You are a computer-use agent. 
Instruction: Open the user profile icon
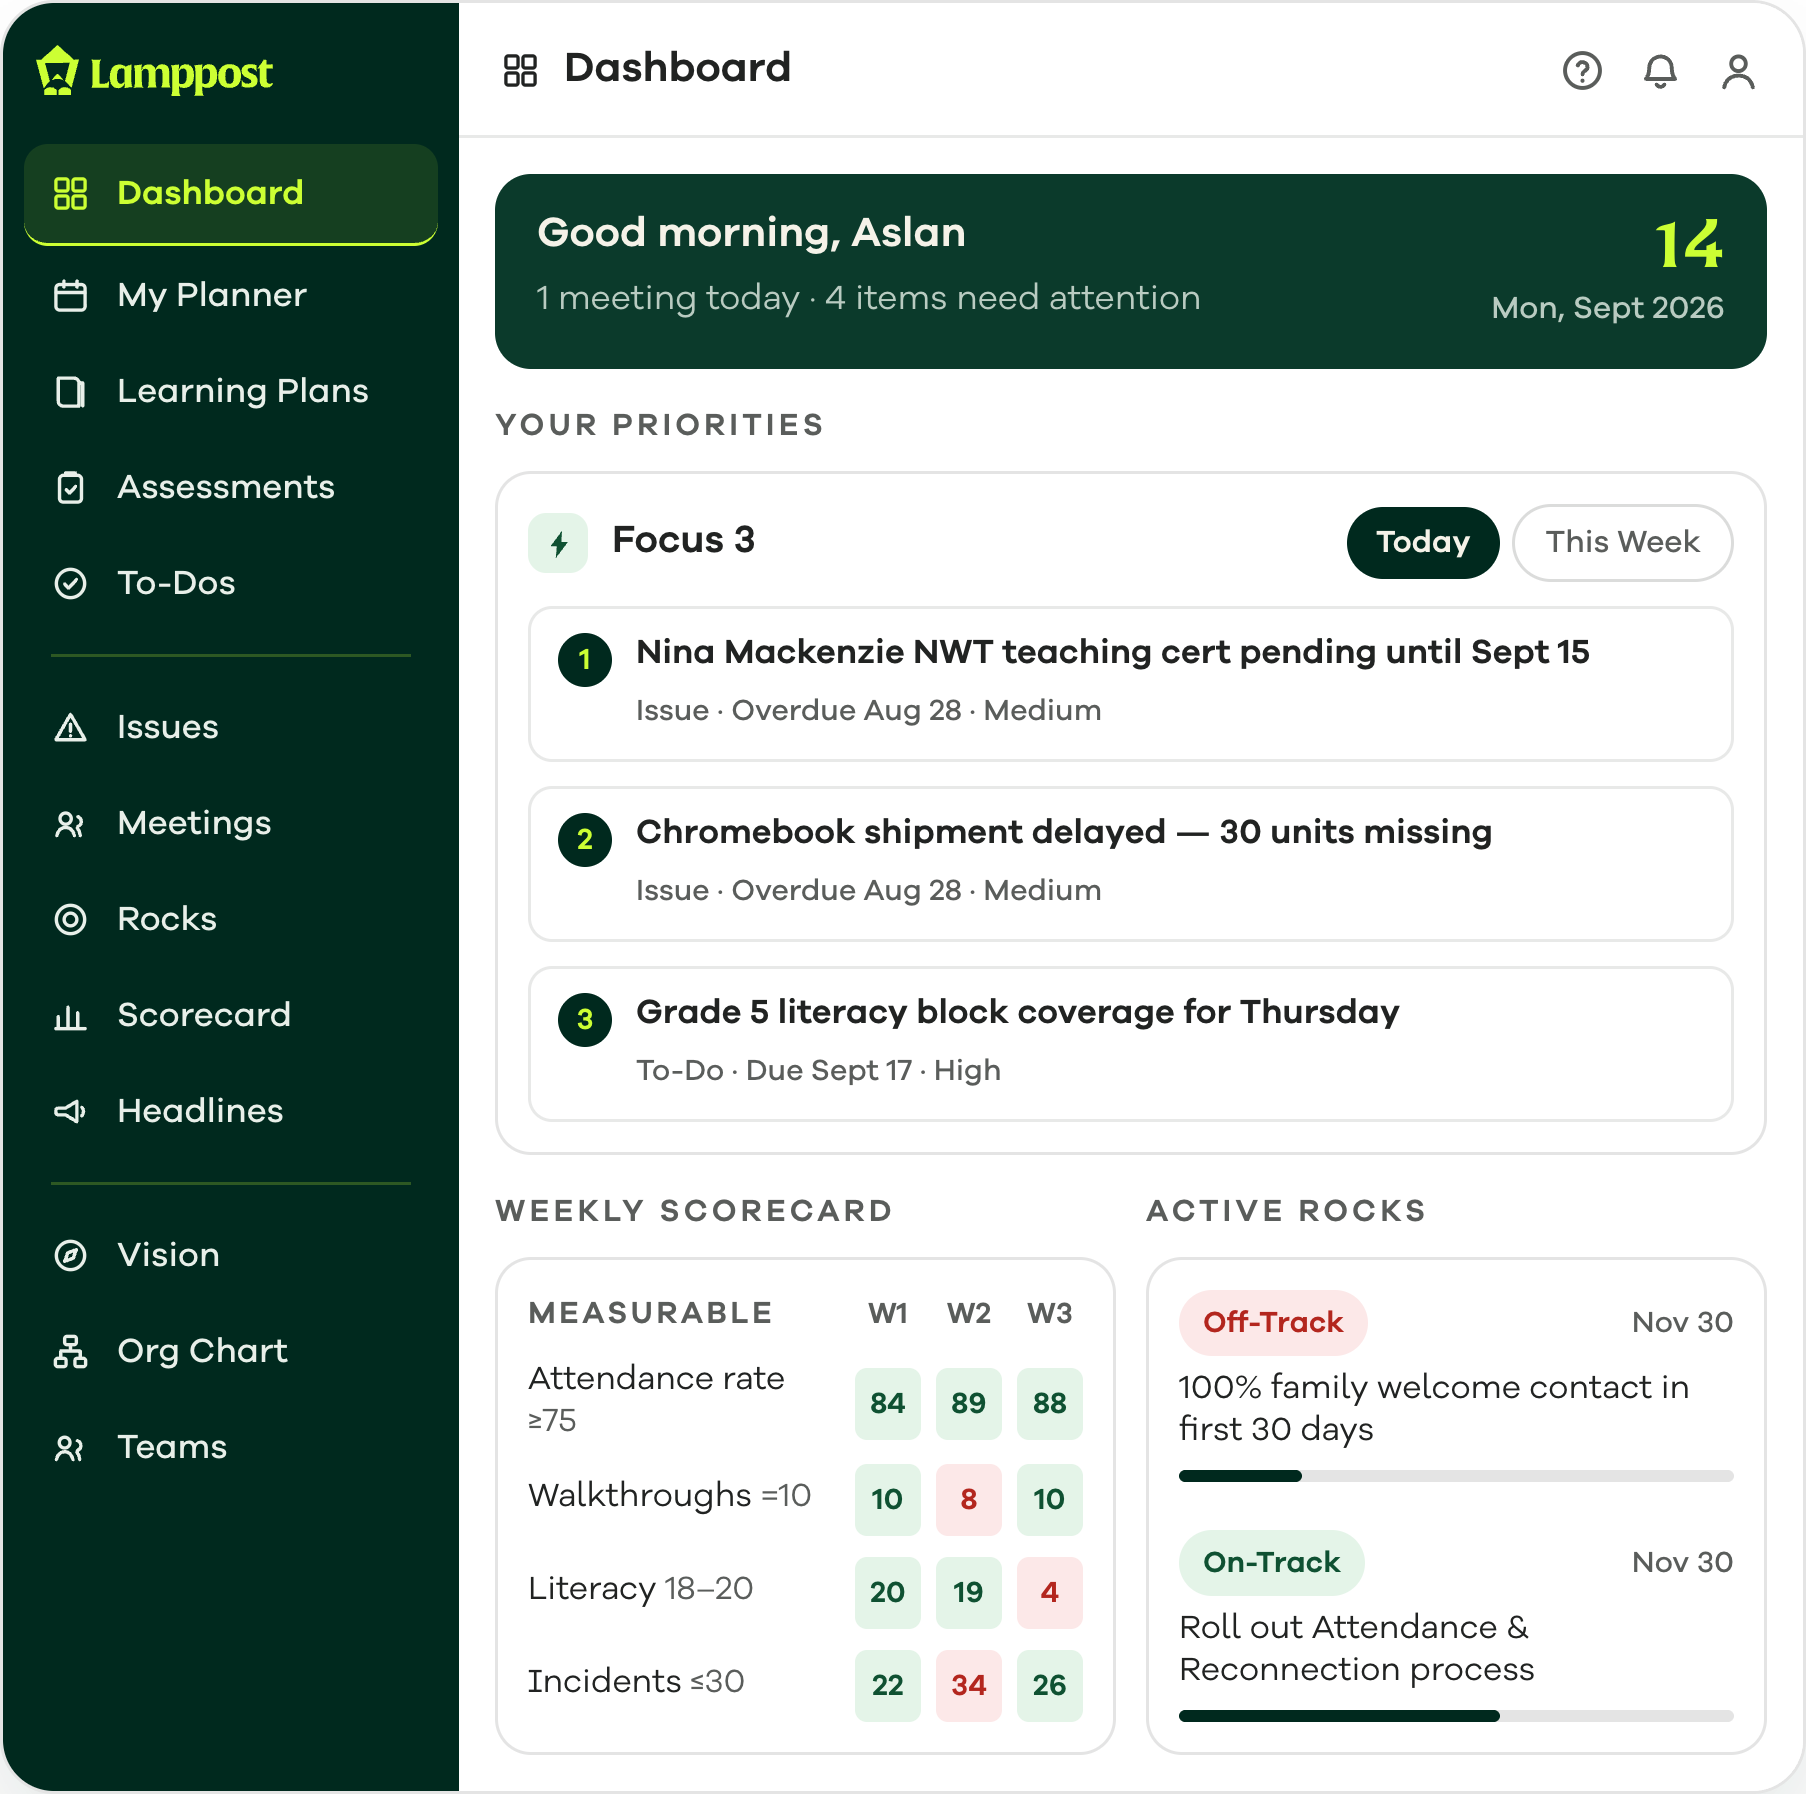coord(1738,71)
